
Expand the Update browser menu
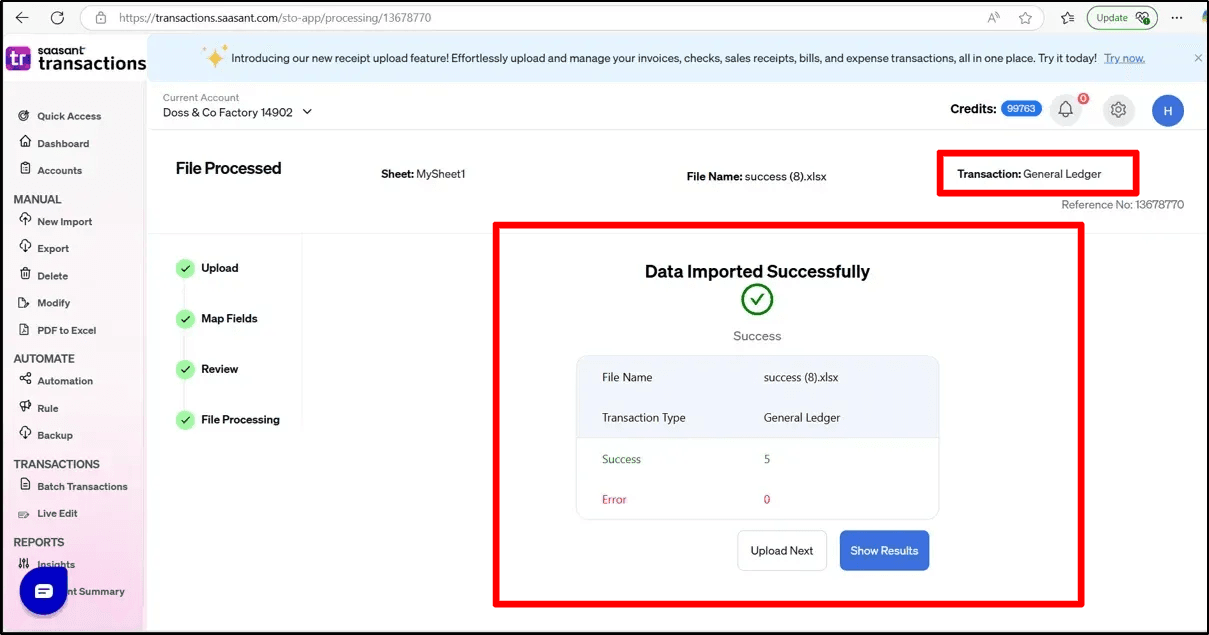(x=1121, y=17)
